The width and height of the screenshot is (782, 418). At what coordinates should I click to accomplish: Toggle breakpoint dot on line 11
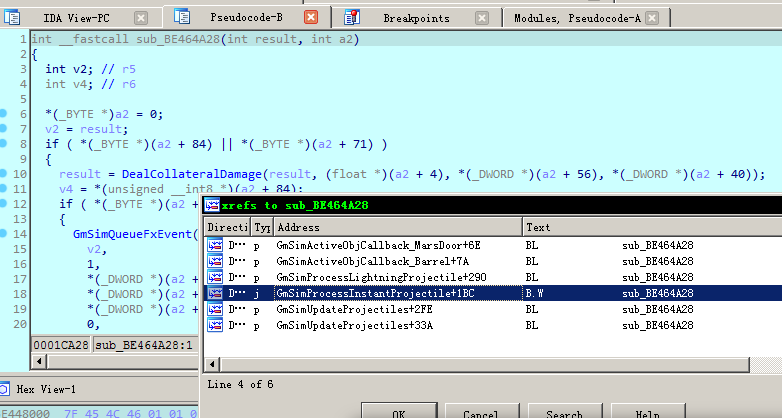pos(3,188)
